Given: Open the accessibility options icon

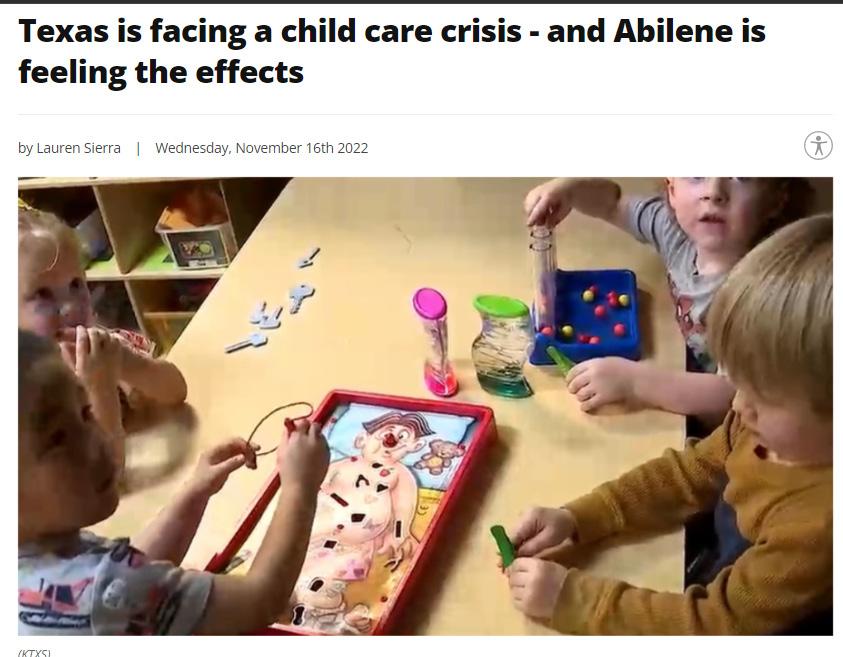Looking at the screenshot, I should click(x=818, y=146).
